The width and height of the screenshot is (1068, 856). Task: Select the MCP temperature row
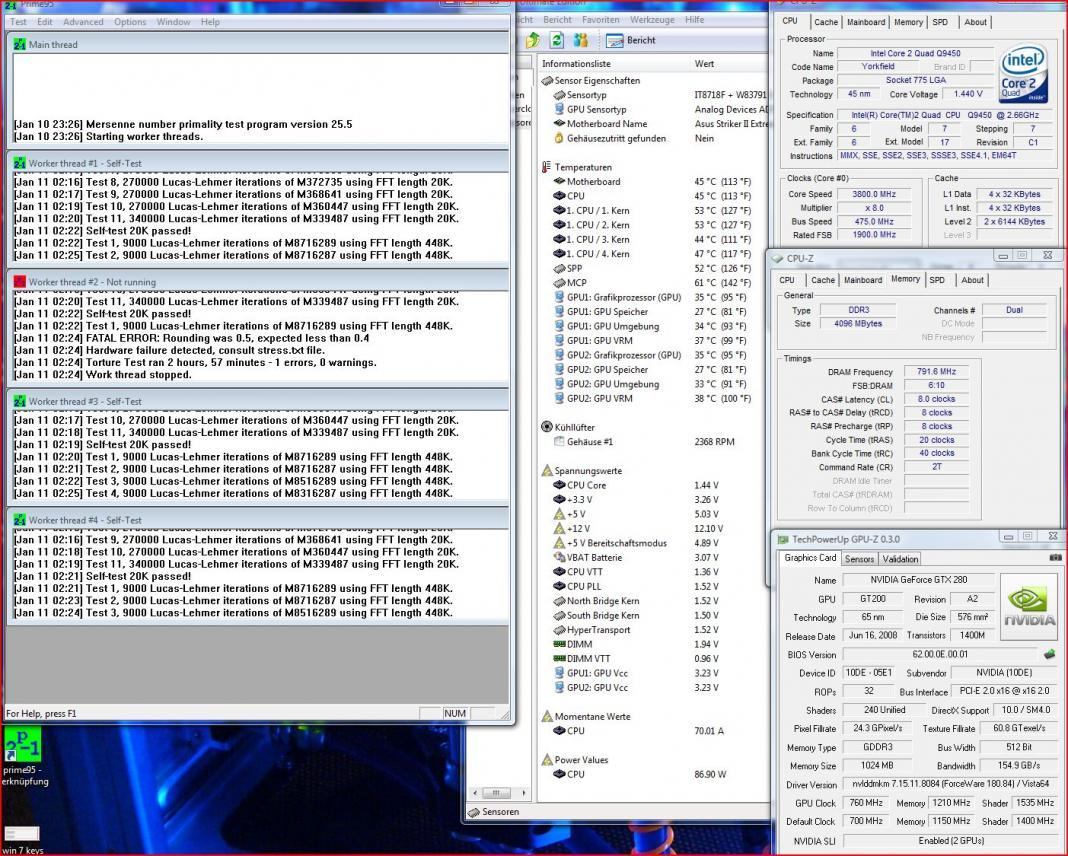(x=652, y=283)
